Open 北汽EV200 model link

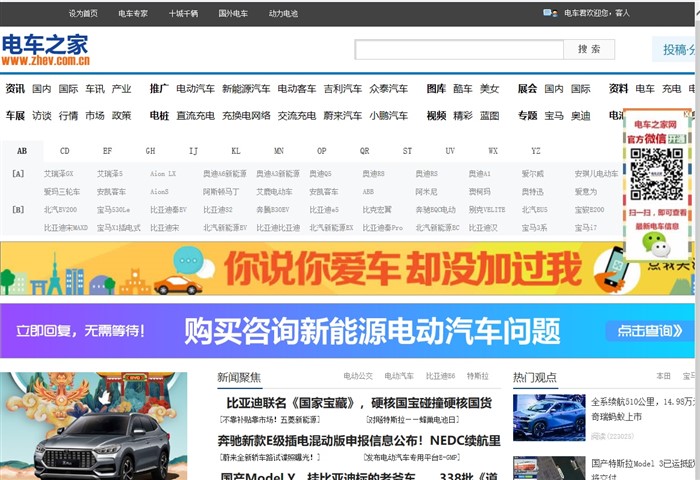60,209
